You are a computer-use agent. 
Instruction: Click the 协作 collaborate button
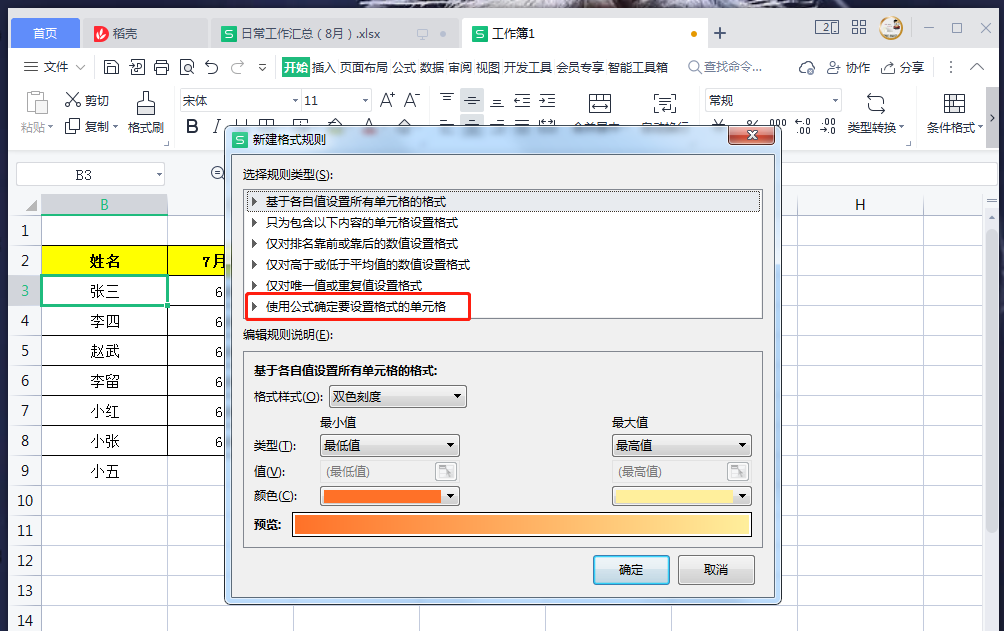point(848,67)
